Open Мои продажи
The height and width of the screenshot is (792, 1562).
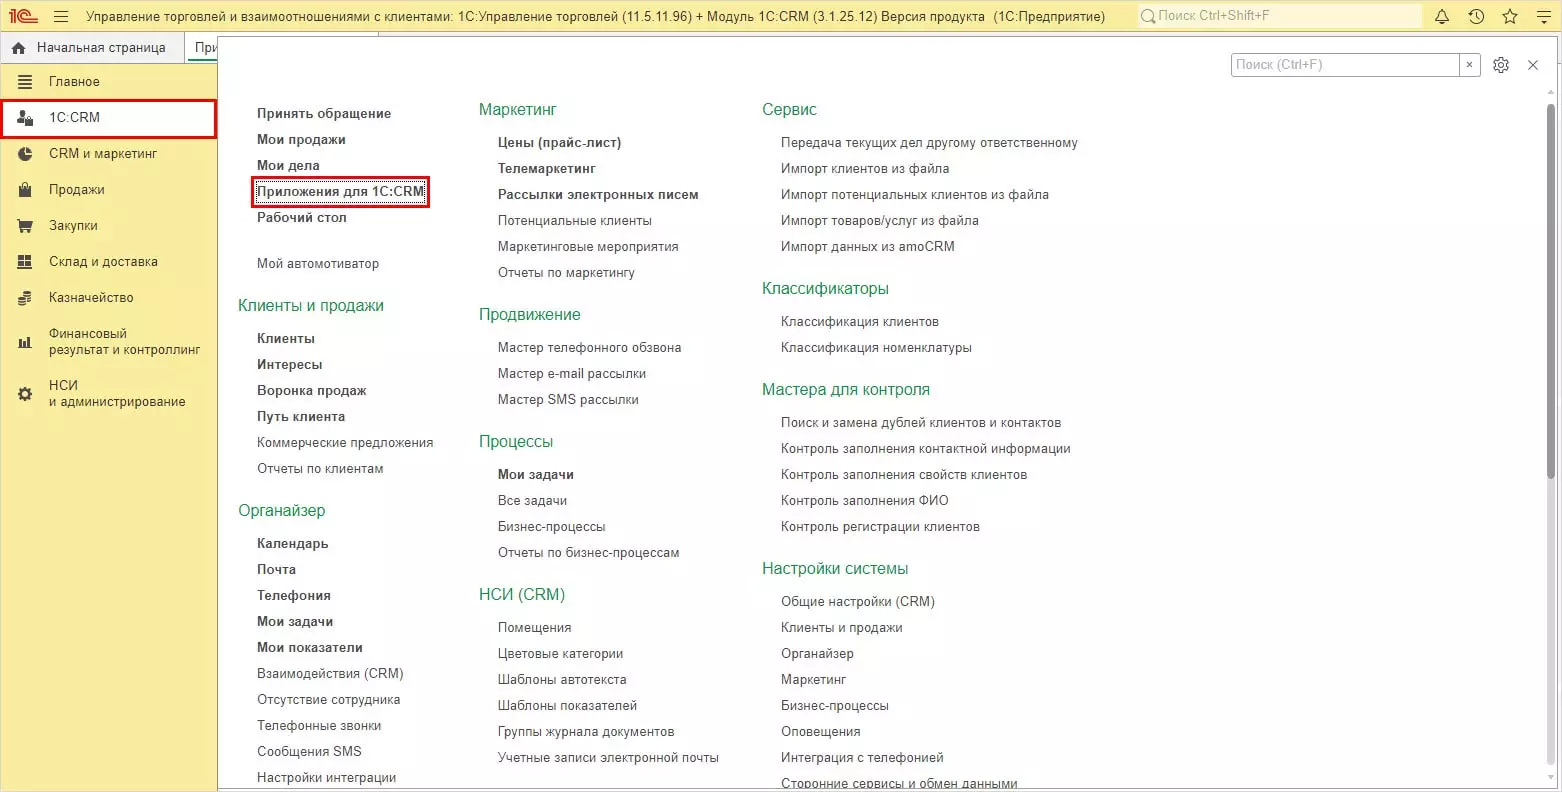click(301, 140)
